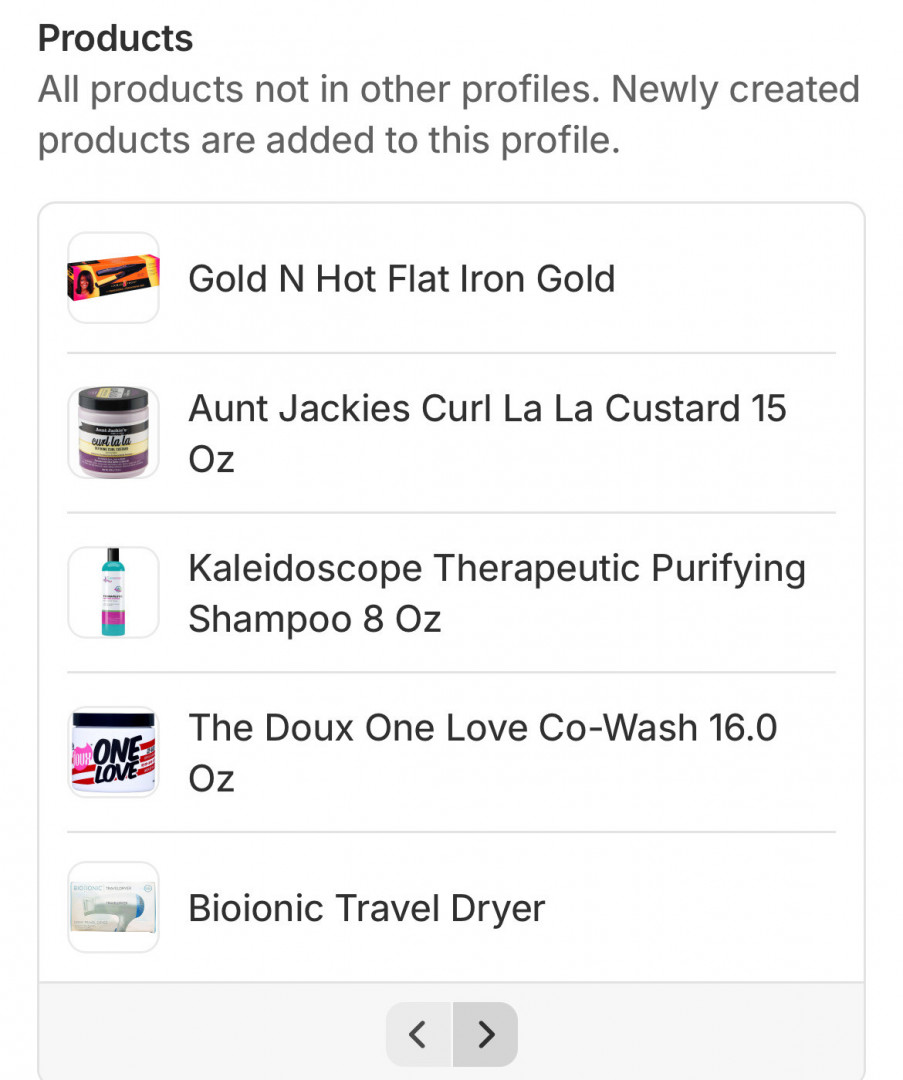
Task: Go to the previous products page
Action: coord(419,1034)
